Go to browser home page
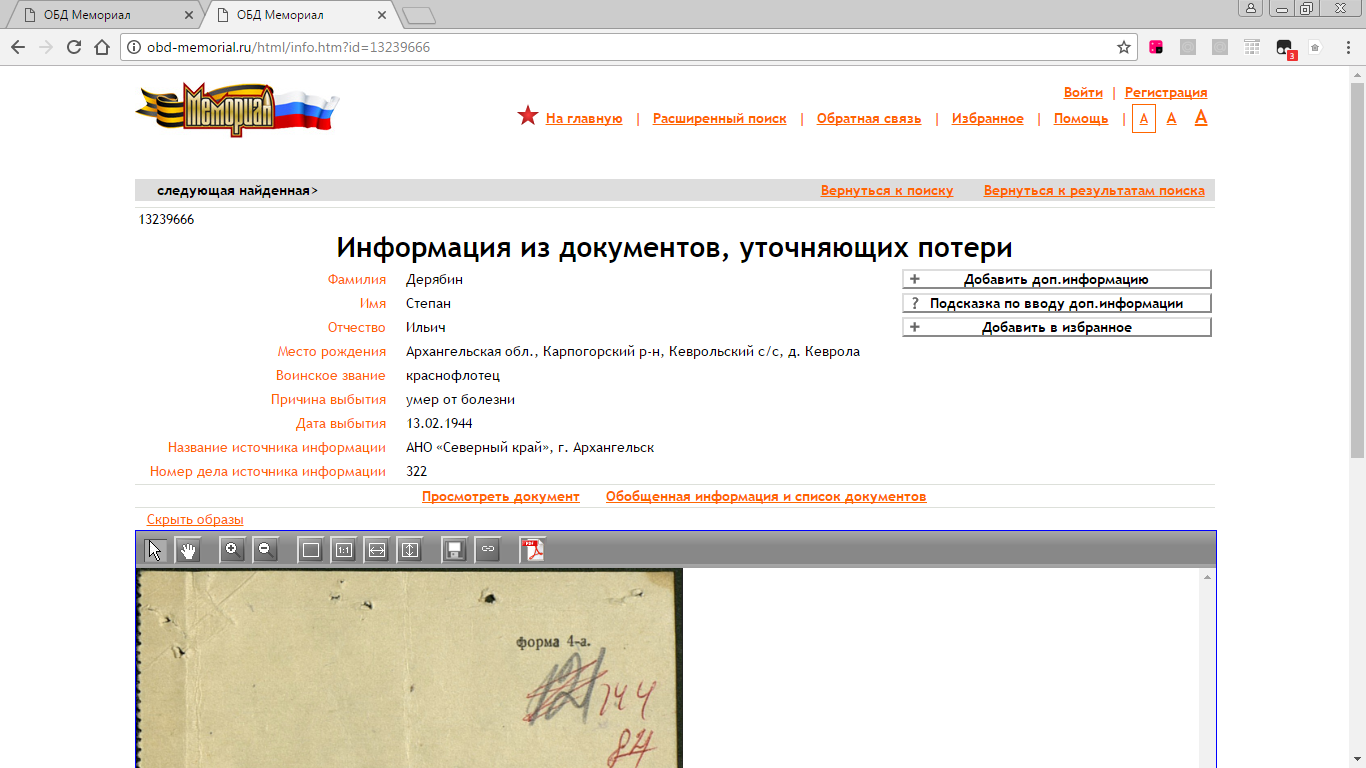Viewport: 1366px width, 768px height. 101,47
